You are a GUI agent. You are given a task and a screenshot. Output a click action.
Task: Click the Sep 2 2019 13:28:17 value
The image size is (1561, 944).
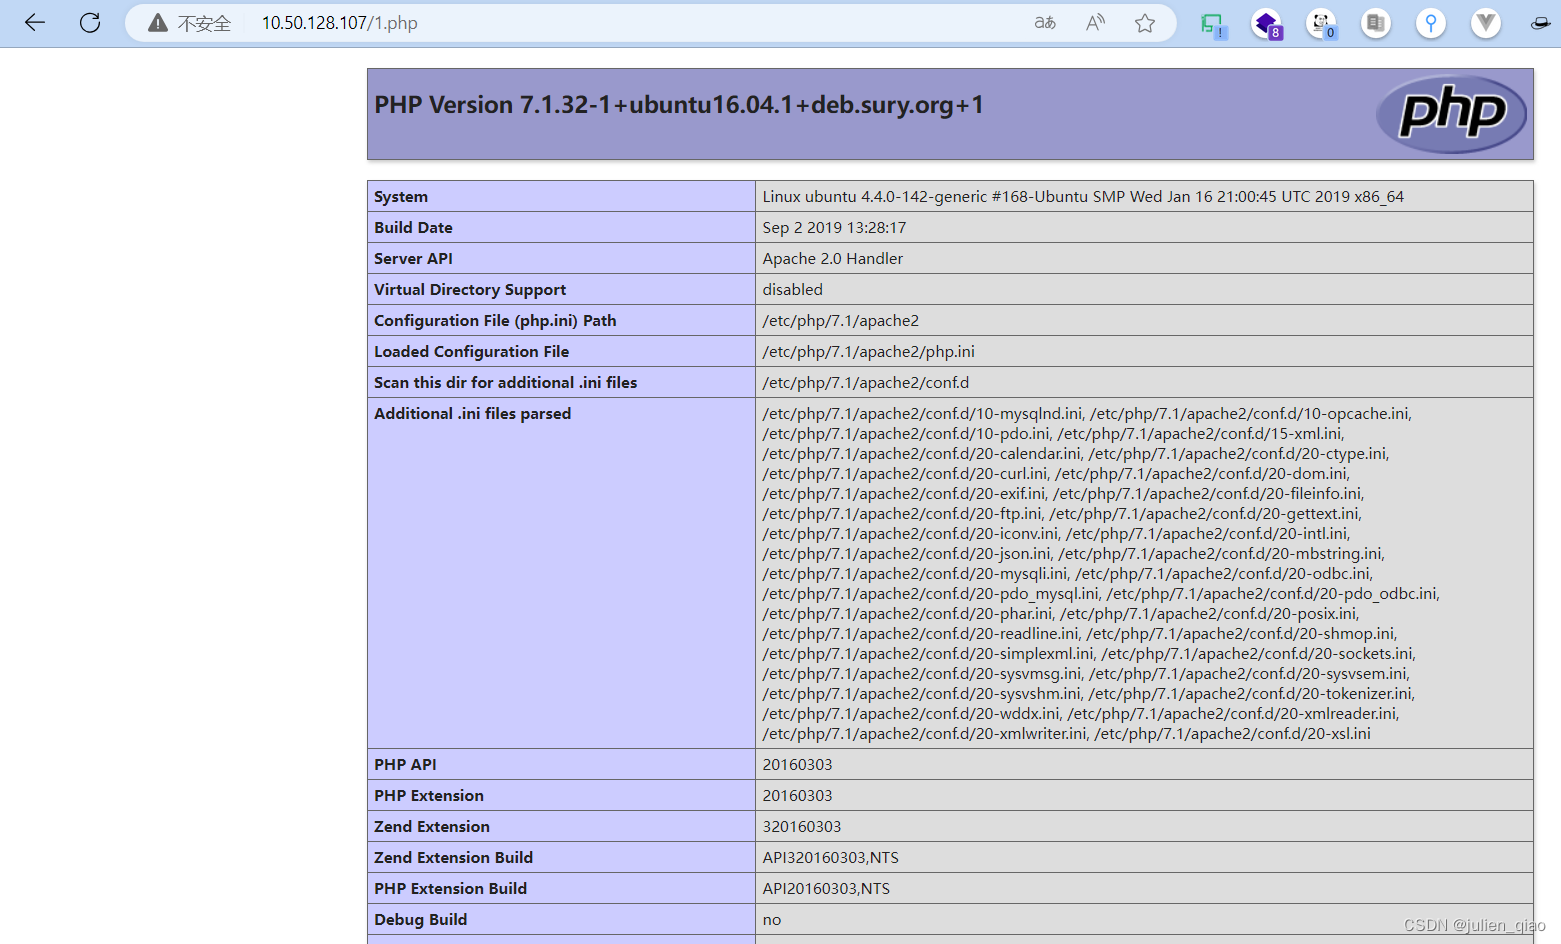(834, 228)
